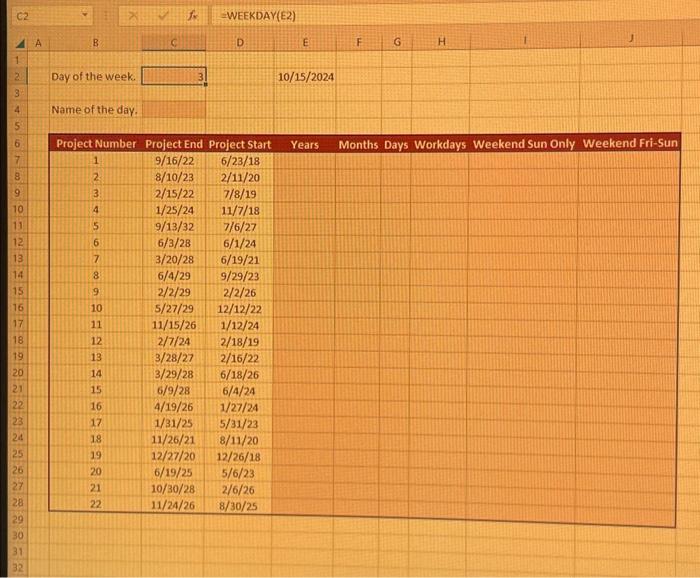Click Project End date 1/31/25
This screenshot has width=700, height=578.
coord(173,423)
